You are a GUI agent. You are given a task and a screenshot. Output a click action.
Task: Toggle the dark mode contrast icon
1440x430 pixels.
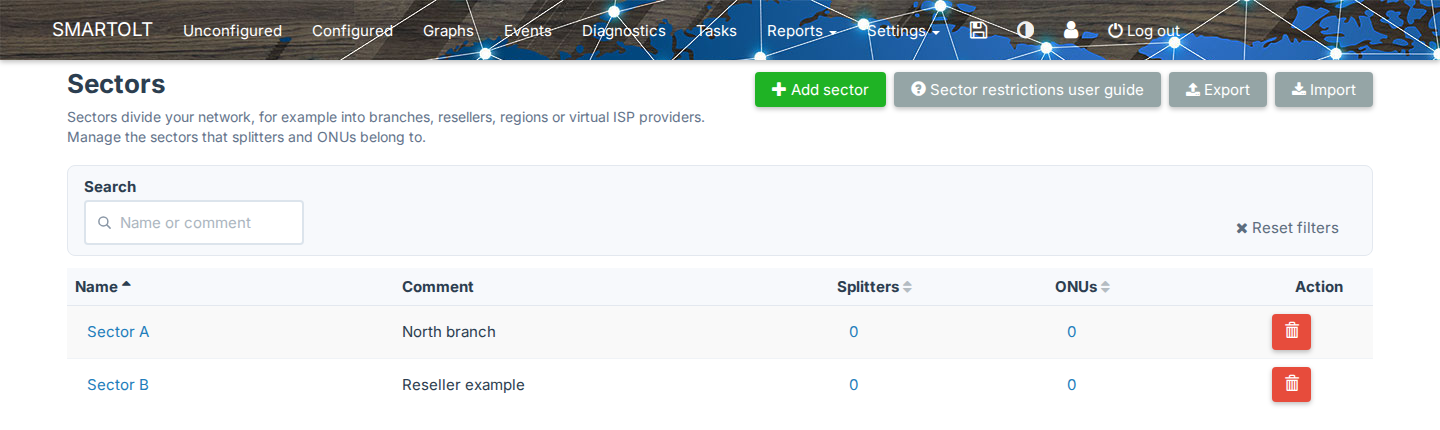point(1025,30)
